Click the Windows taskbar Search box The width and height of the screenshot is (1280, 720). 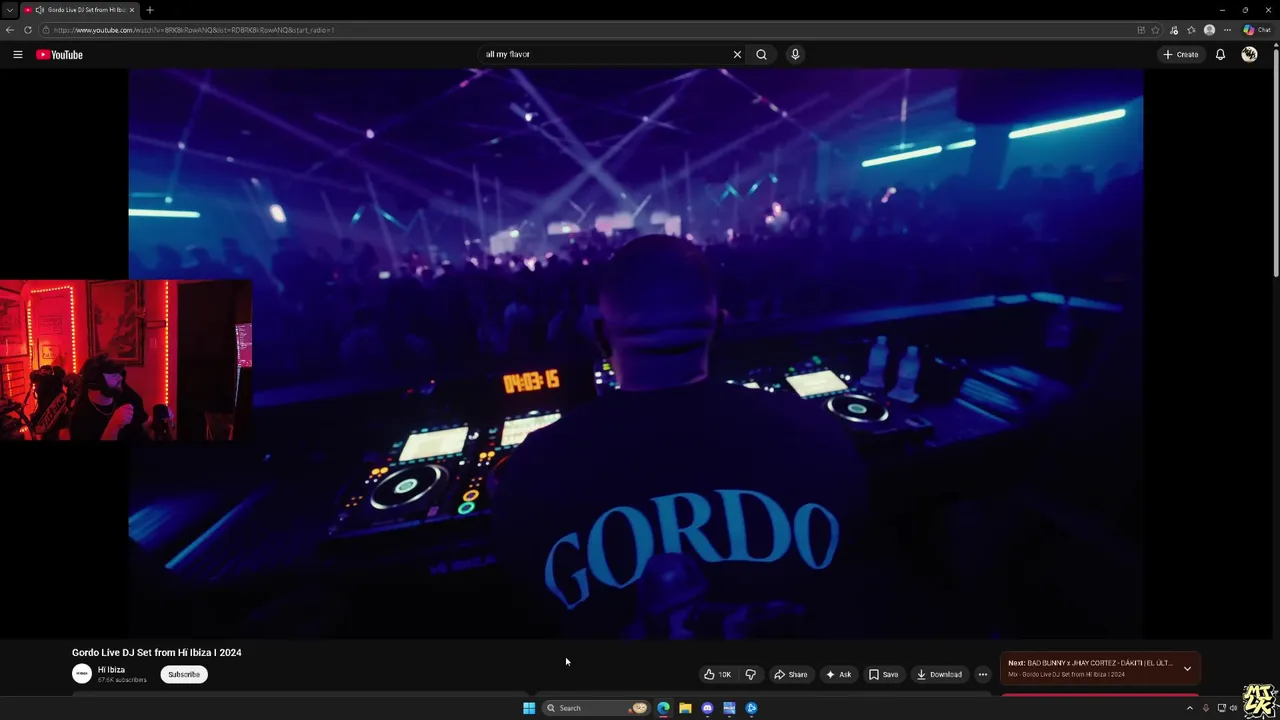click(x=597, y=708)
